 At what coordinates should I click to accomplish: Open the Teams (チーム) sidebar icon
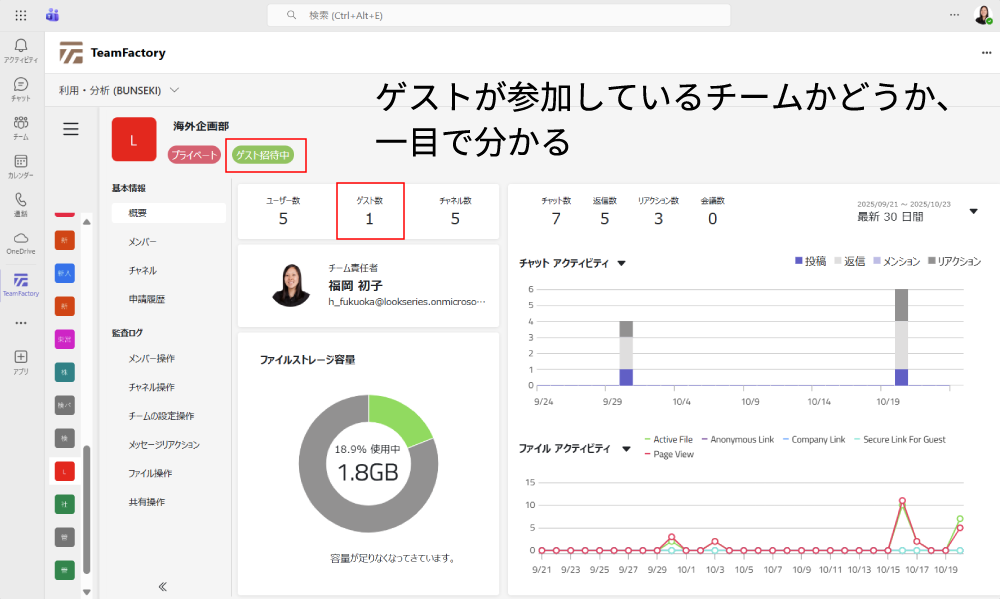(21, 126)
